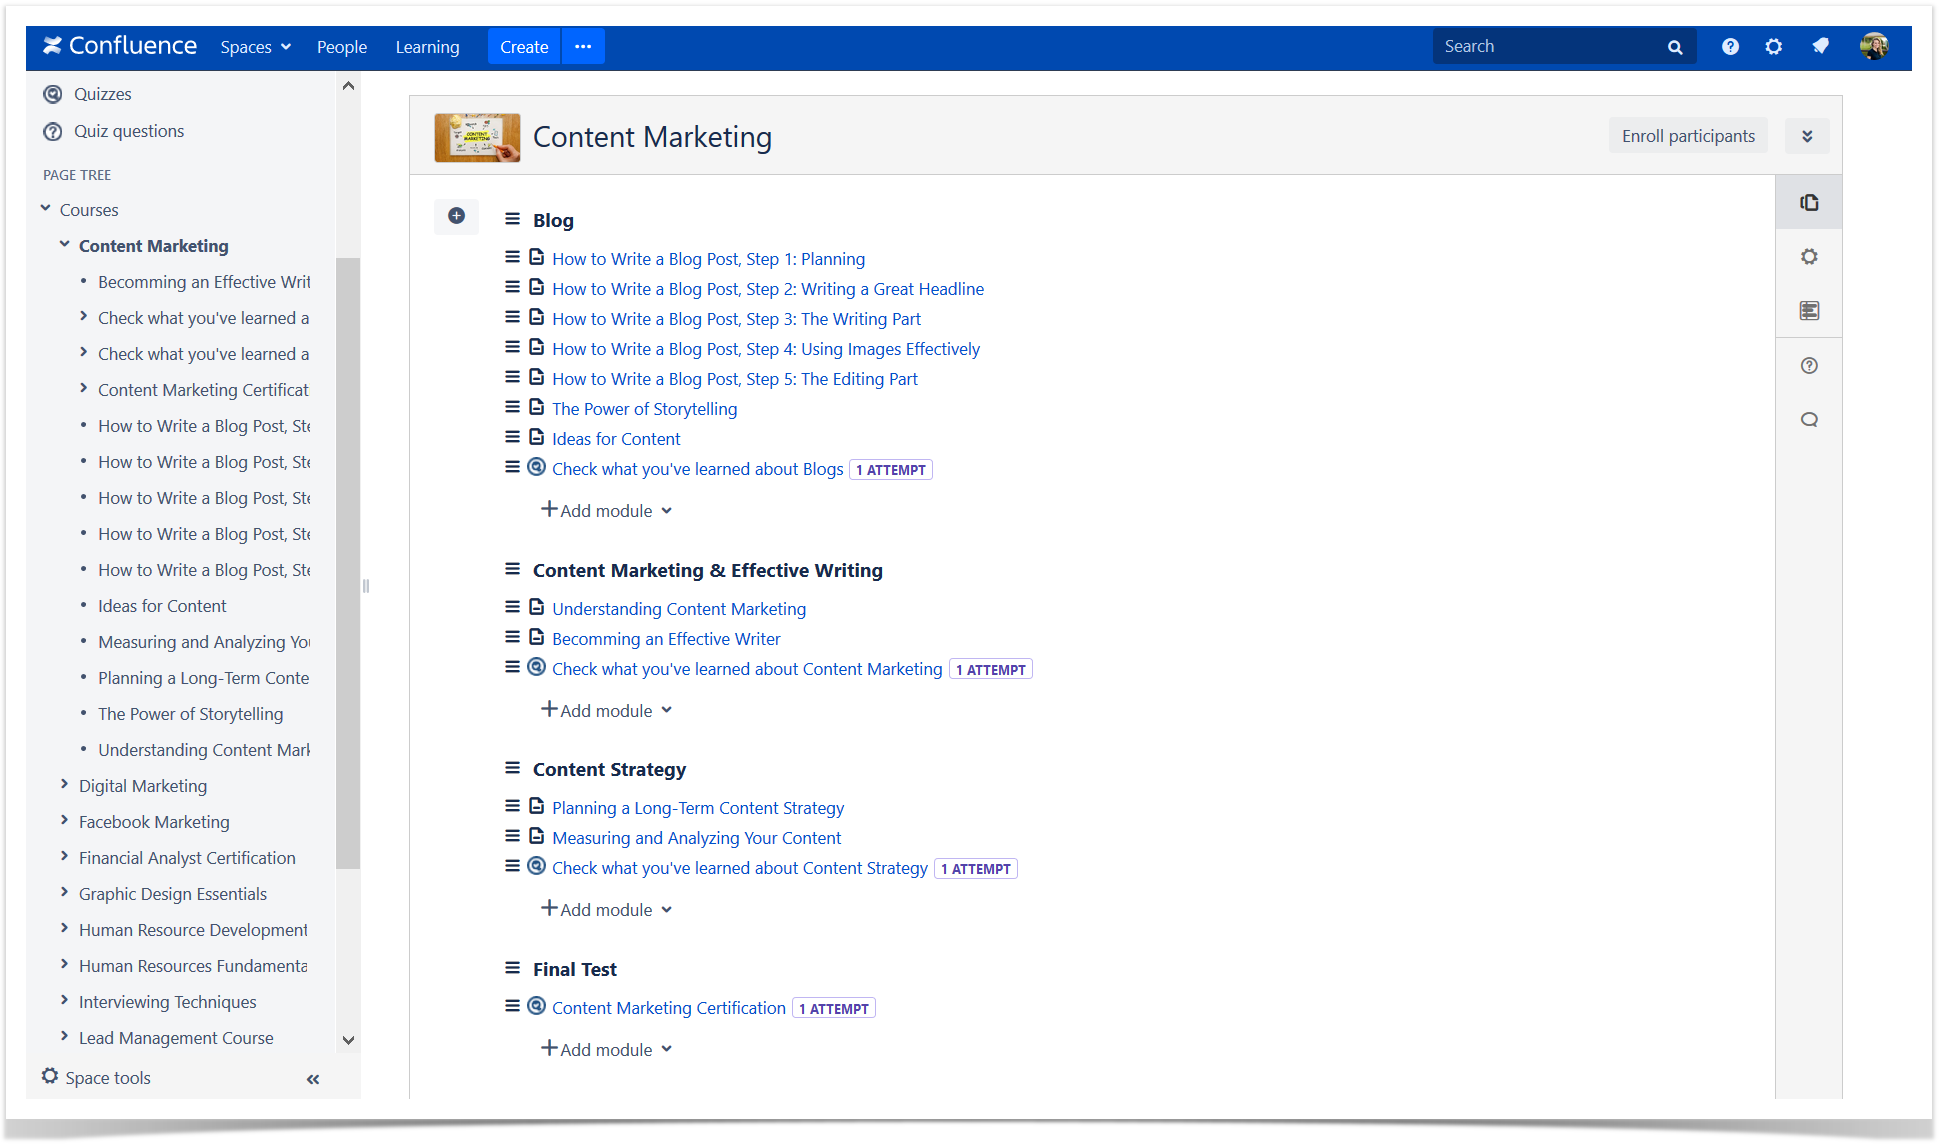Click the Quiz questions icon in sidebar
Image resolution: width=1946 pixels, height=1148 pixels.
(x=53, y=131)
